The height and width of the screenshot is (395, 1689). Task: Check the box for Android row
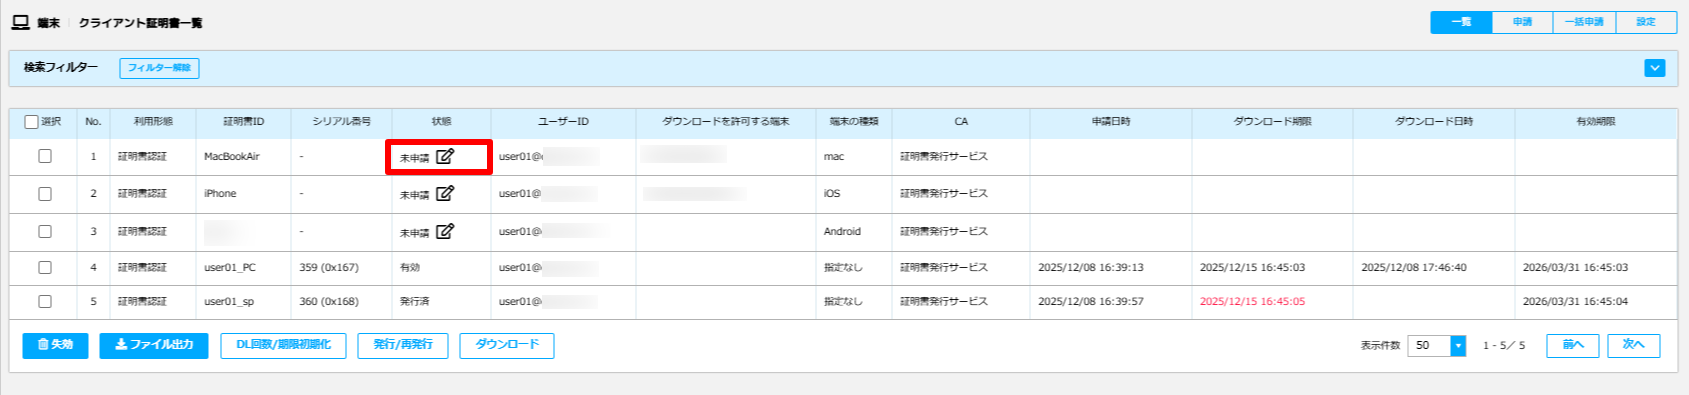click(x=45, y=231)
